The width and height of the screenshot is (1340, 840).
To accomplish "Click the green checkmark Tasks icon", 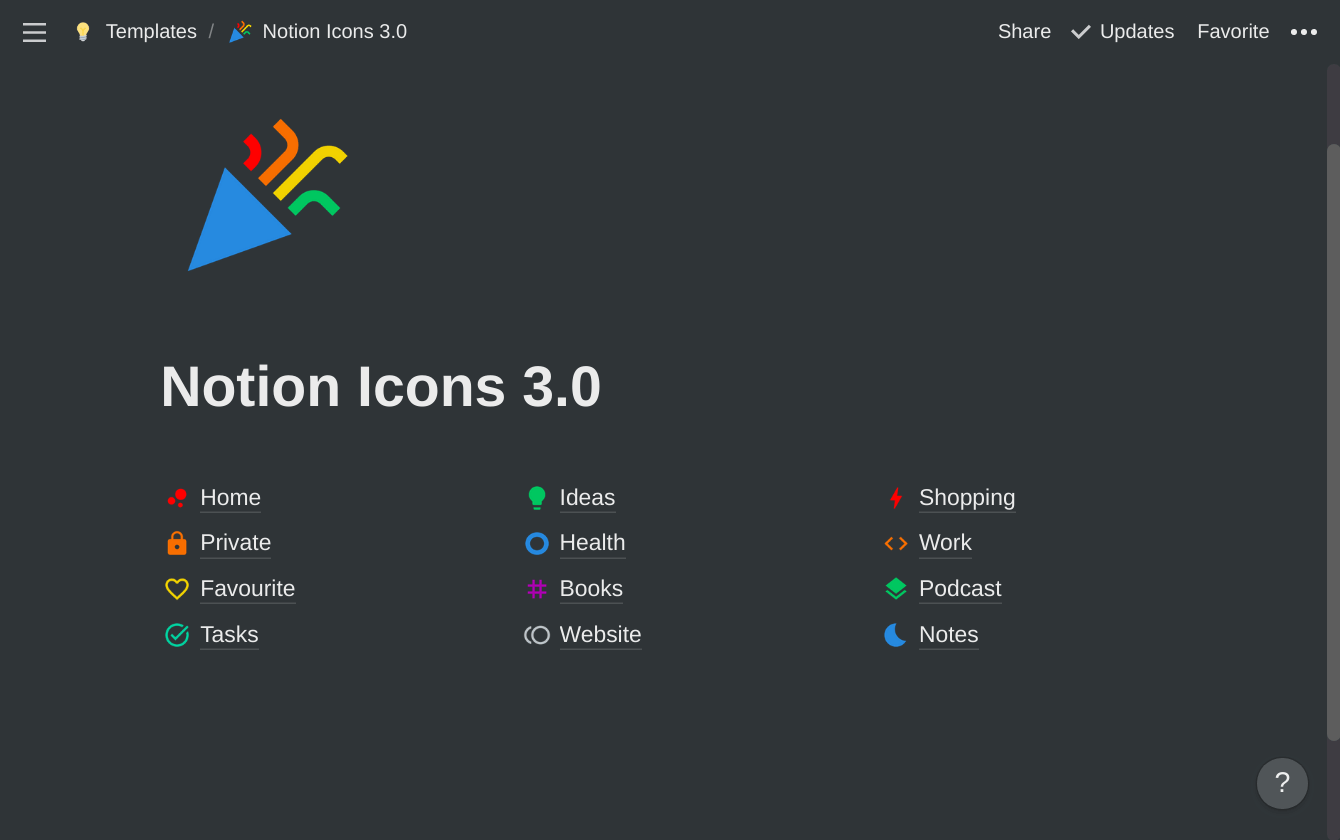I will [177, 635].
